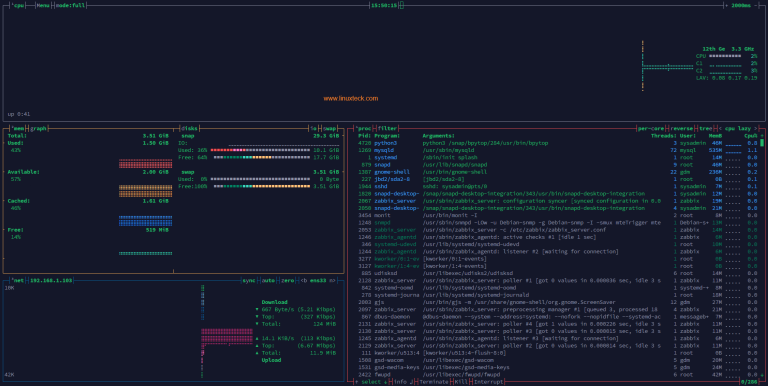Click the clock showing 15:50:15
The image size is (768, 386).
[x=384, y=5]
